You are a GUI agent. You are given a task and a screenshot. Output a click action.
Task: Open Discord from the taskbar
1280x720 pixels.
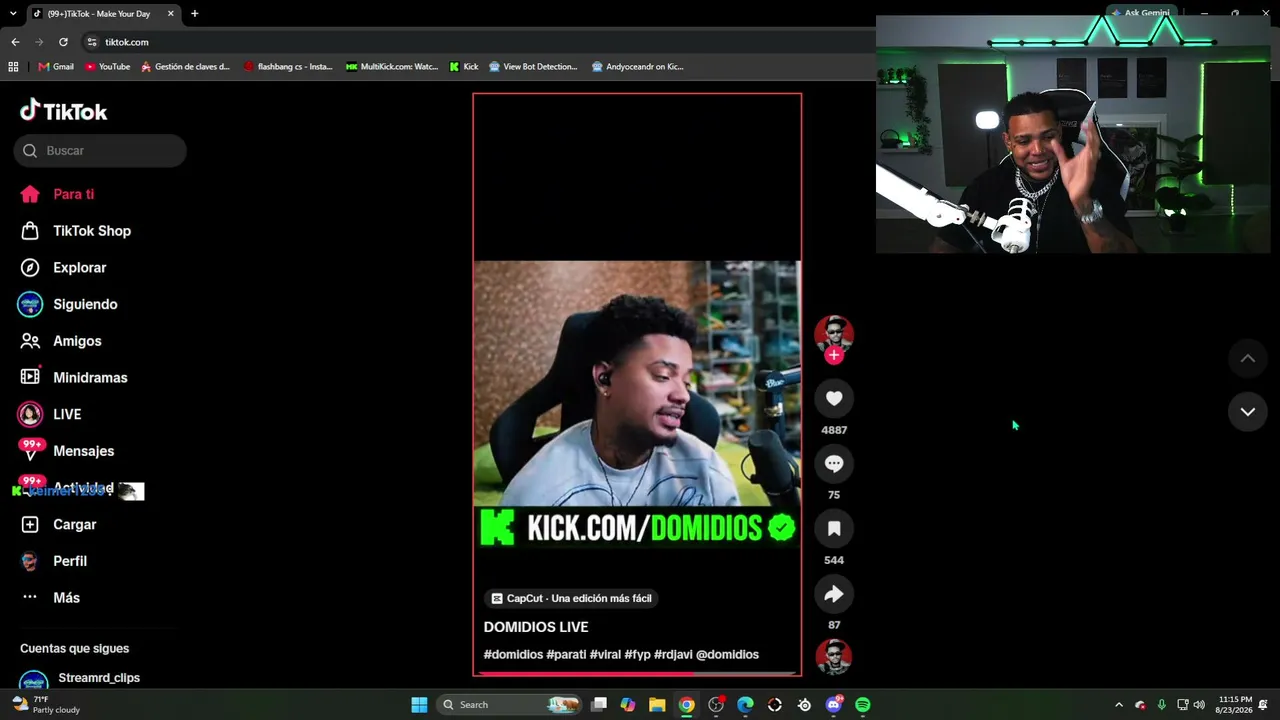point(834,705)
